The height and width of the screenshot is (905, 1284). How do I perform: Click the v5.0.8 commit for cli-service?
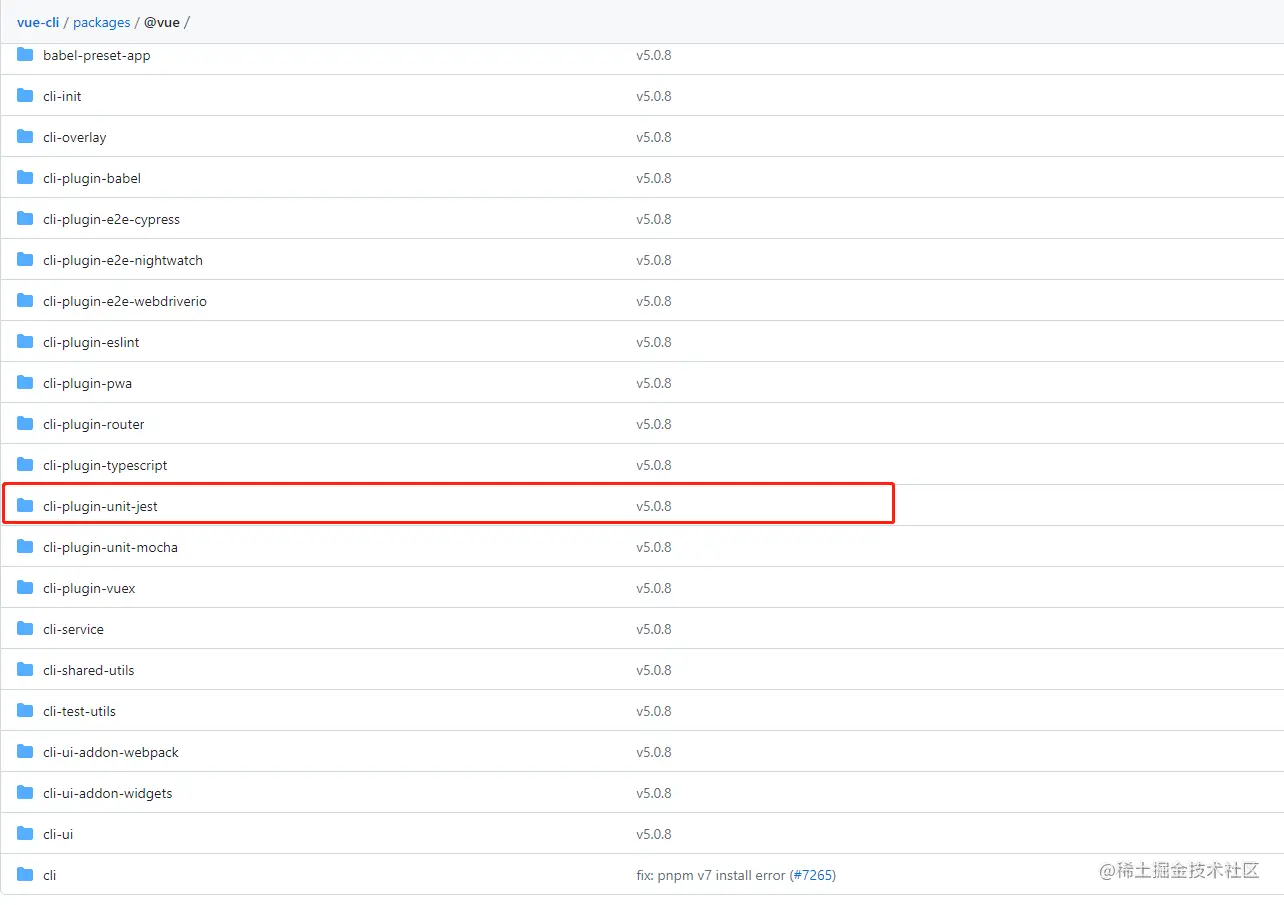tap(654, 630)
